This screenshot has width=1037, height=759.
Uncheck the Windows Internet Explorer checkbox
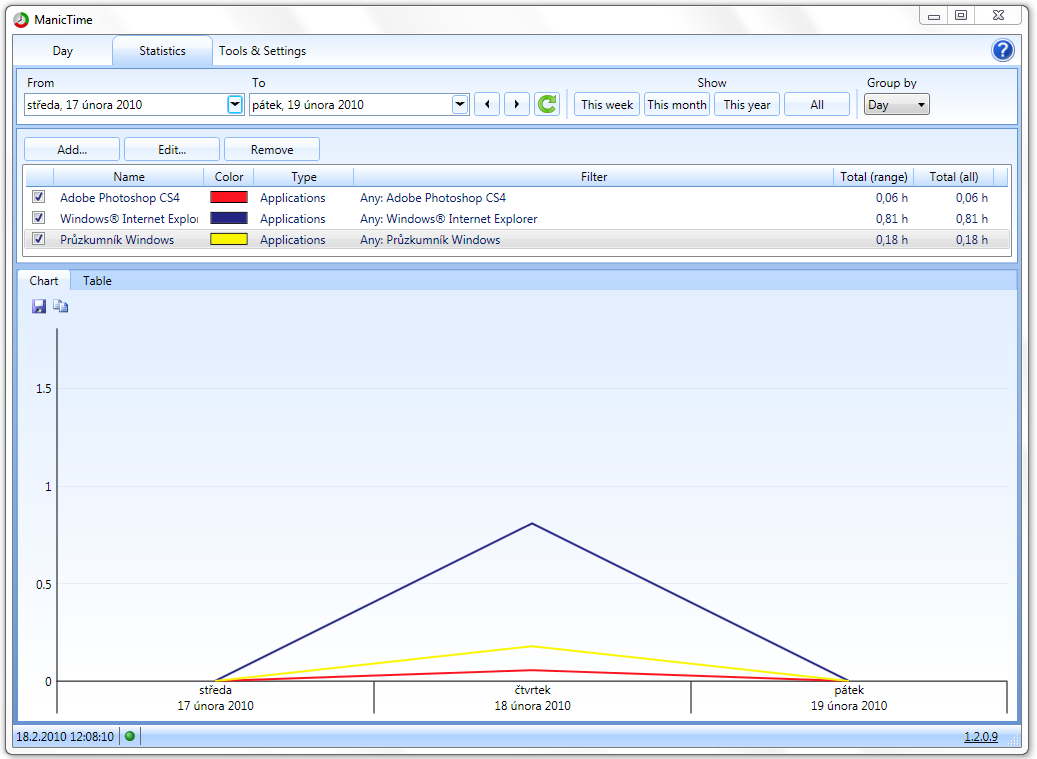click(x=38, y=218)
